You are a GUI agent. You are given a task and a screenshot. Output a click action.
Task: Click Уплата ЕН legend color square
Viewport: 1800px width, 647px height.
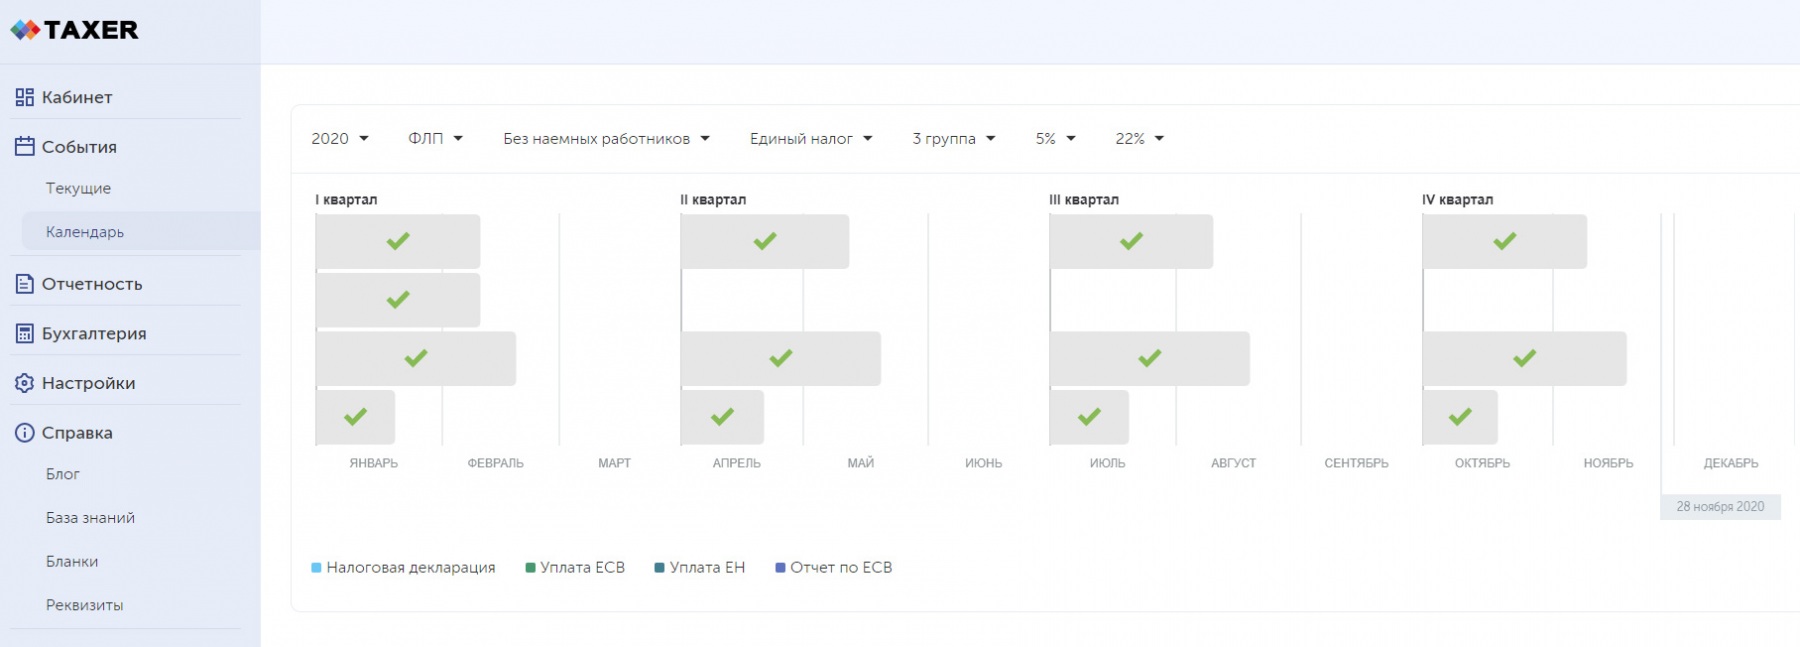[659, 568]
